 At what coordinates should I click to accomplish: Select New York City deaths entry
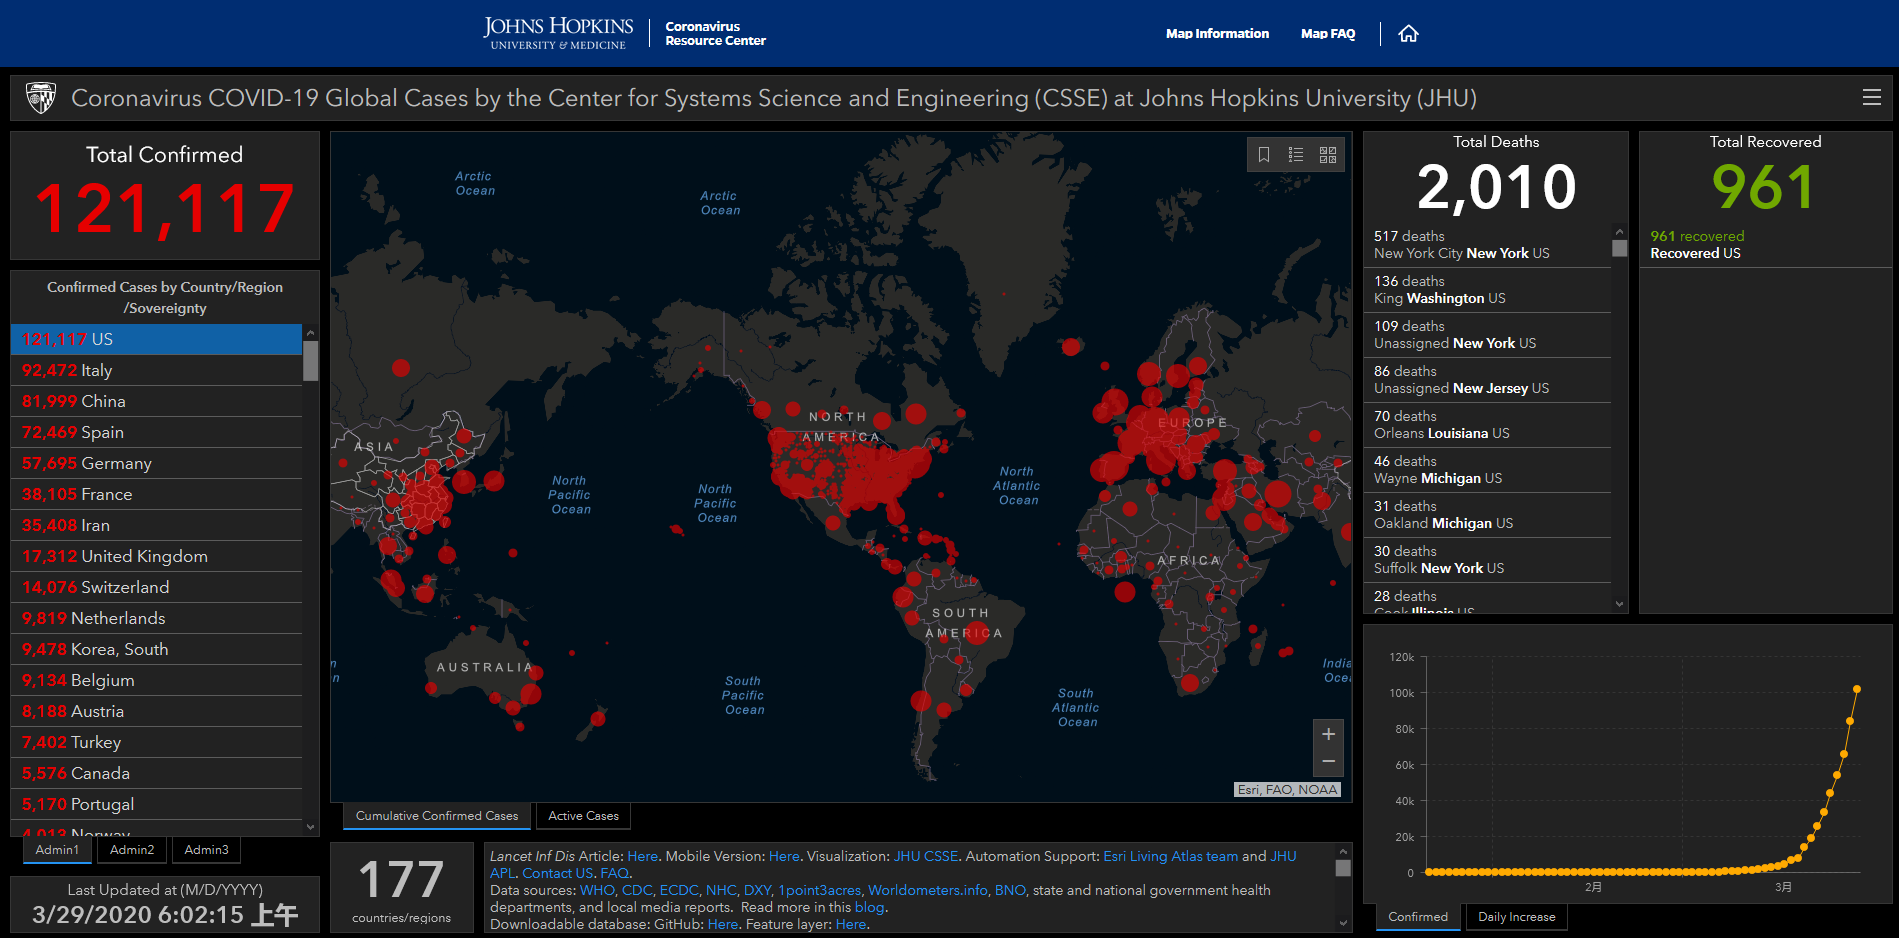pyautogui.click(x=1487, y=245)
